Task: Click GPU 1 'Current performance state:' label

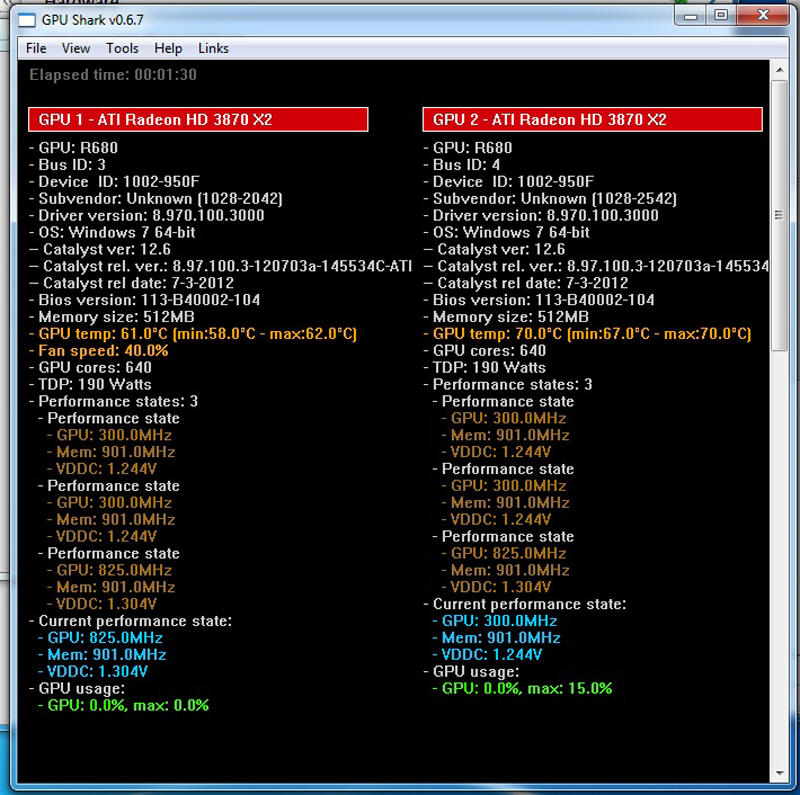Action: click(x=131, y=621)
